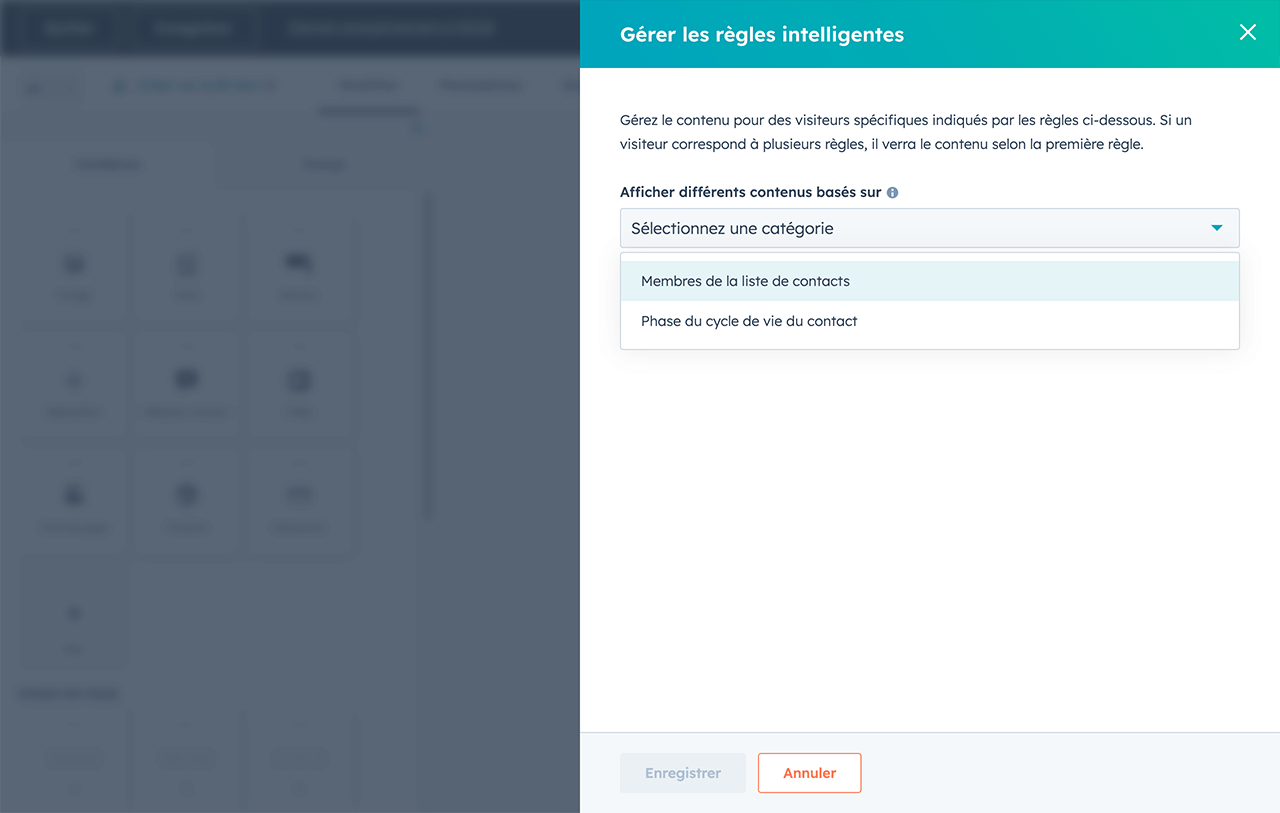Click the 'Gérer les règles intelligentes' header title
Viewport: 1280px width, 813px height.
point(761,34)
